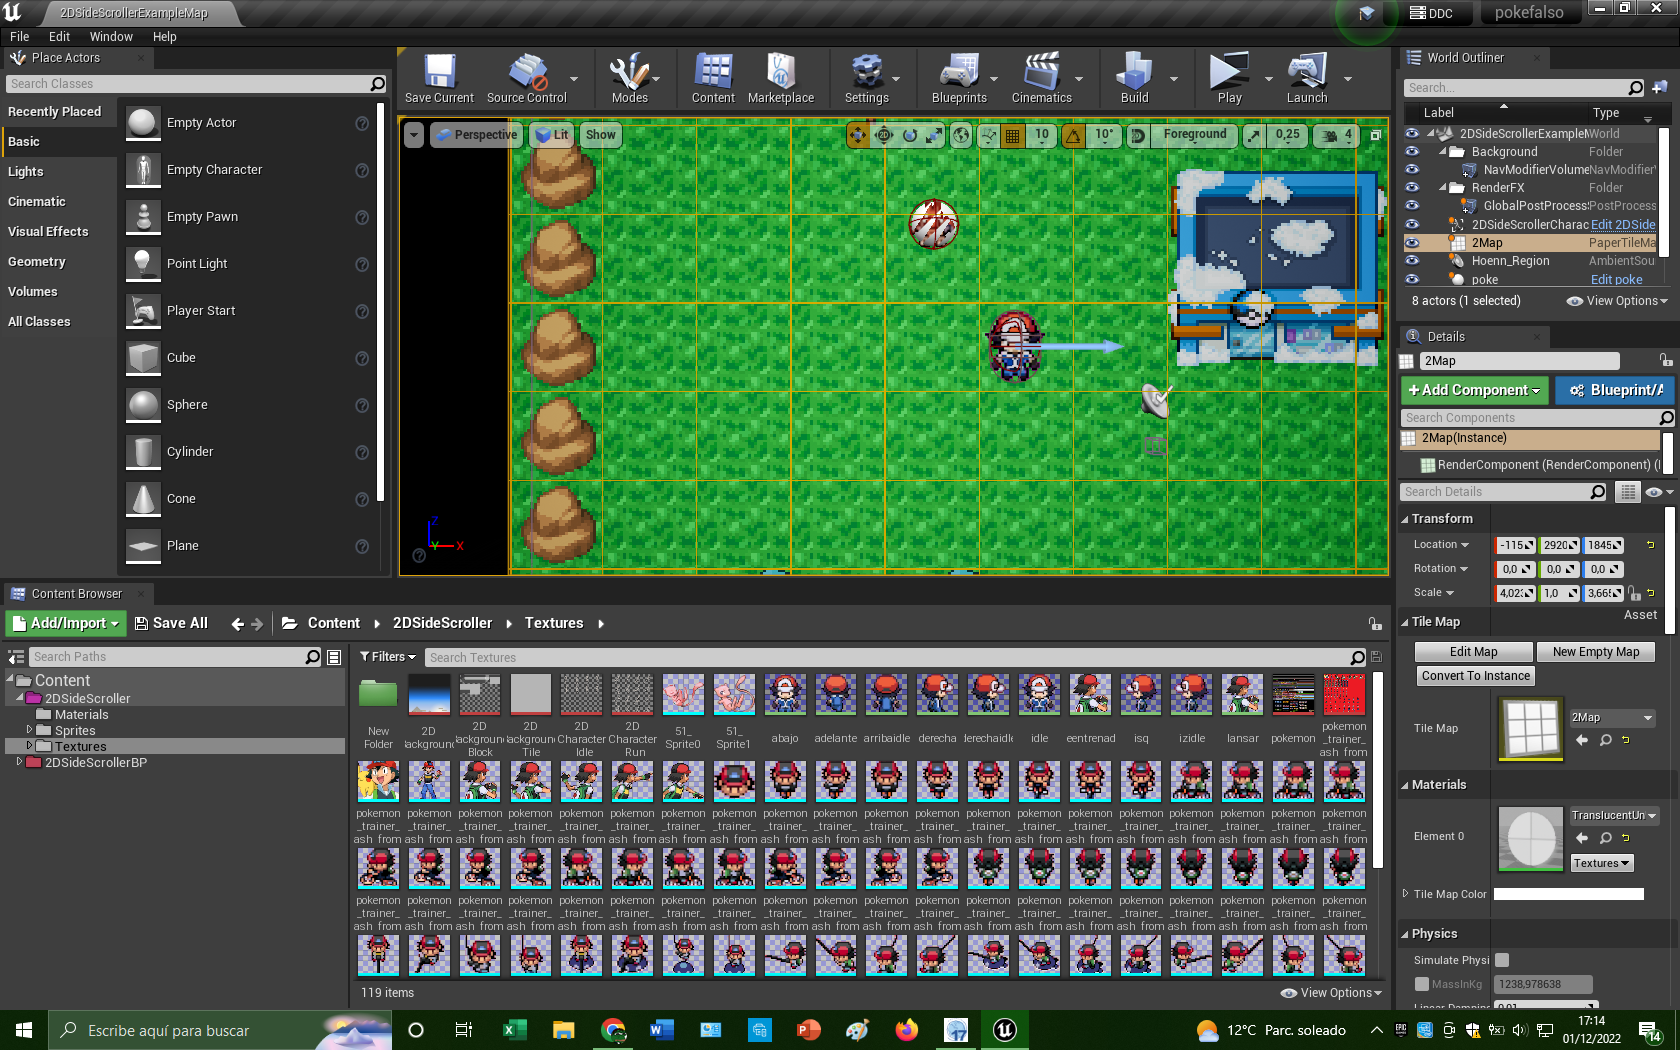Browse to Tile Map asset magnifier icon
Image resolution: width=1680 pixels, height=1050 pixels.
[x=1605, y=740]
